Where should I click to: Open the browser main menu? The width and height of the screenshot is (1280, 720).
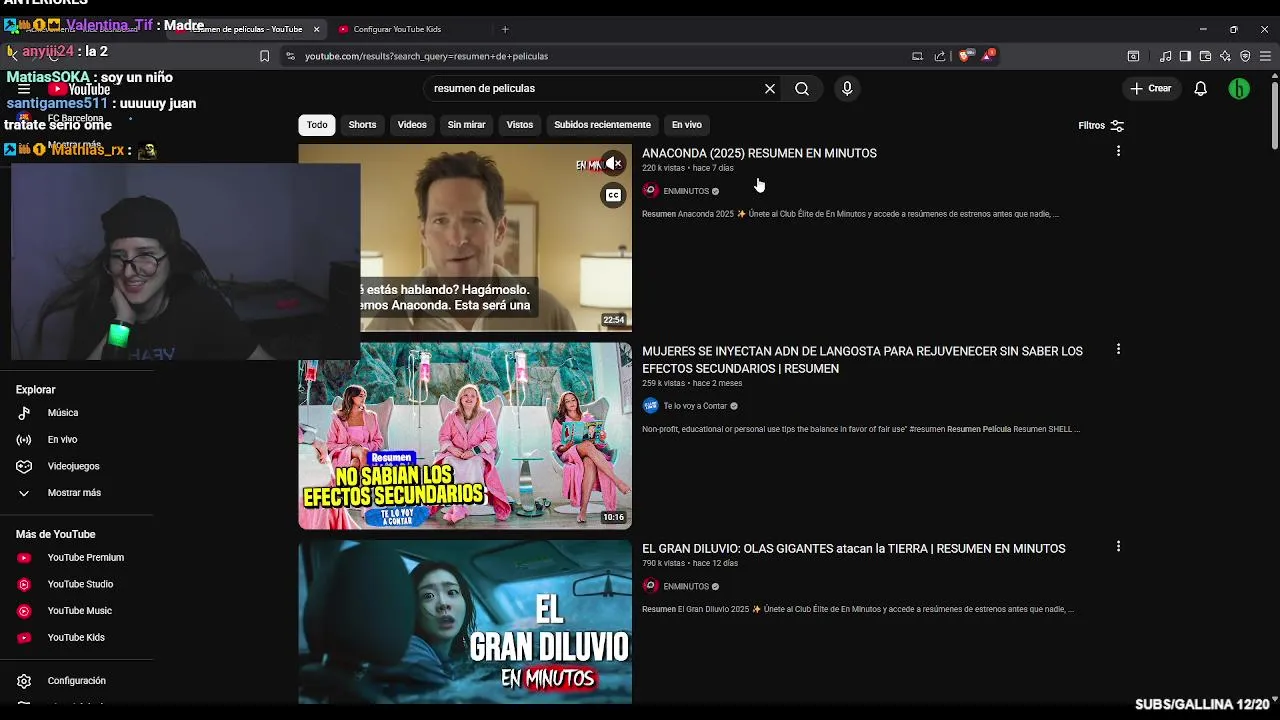[1266, 56]
